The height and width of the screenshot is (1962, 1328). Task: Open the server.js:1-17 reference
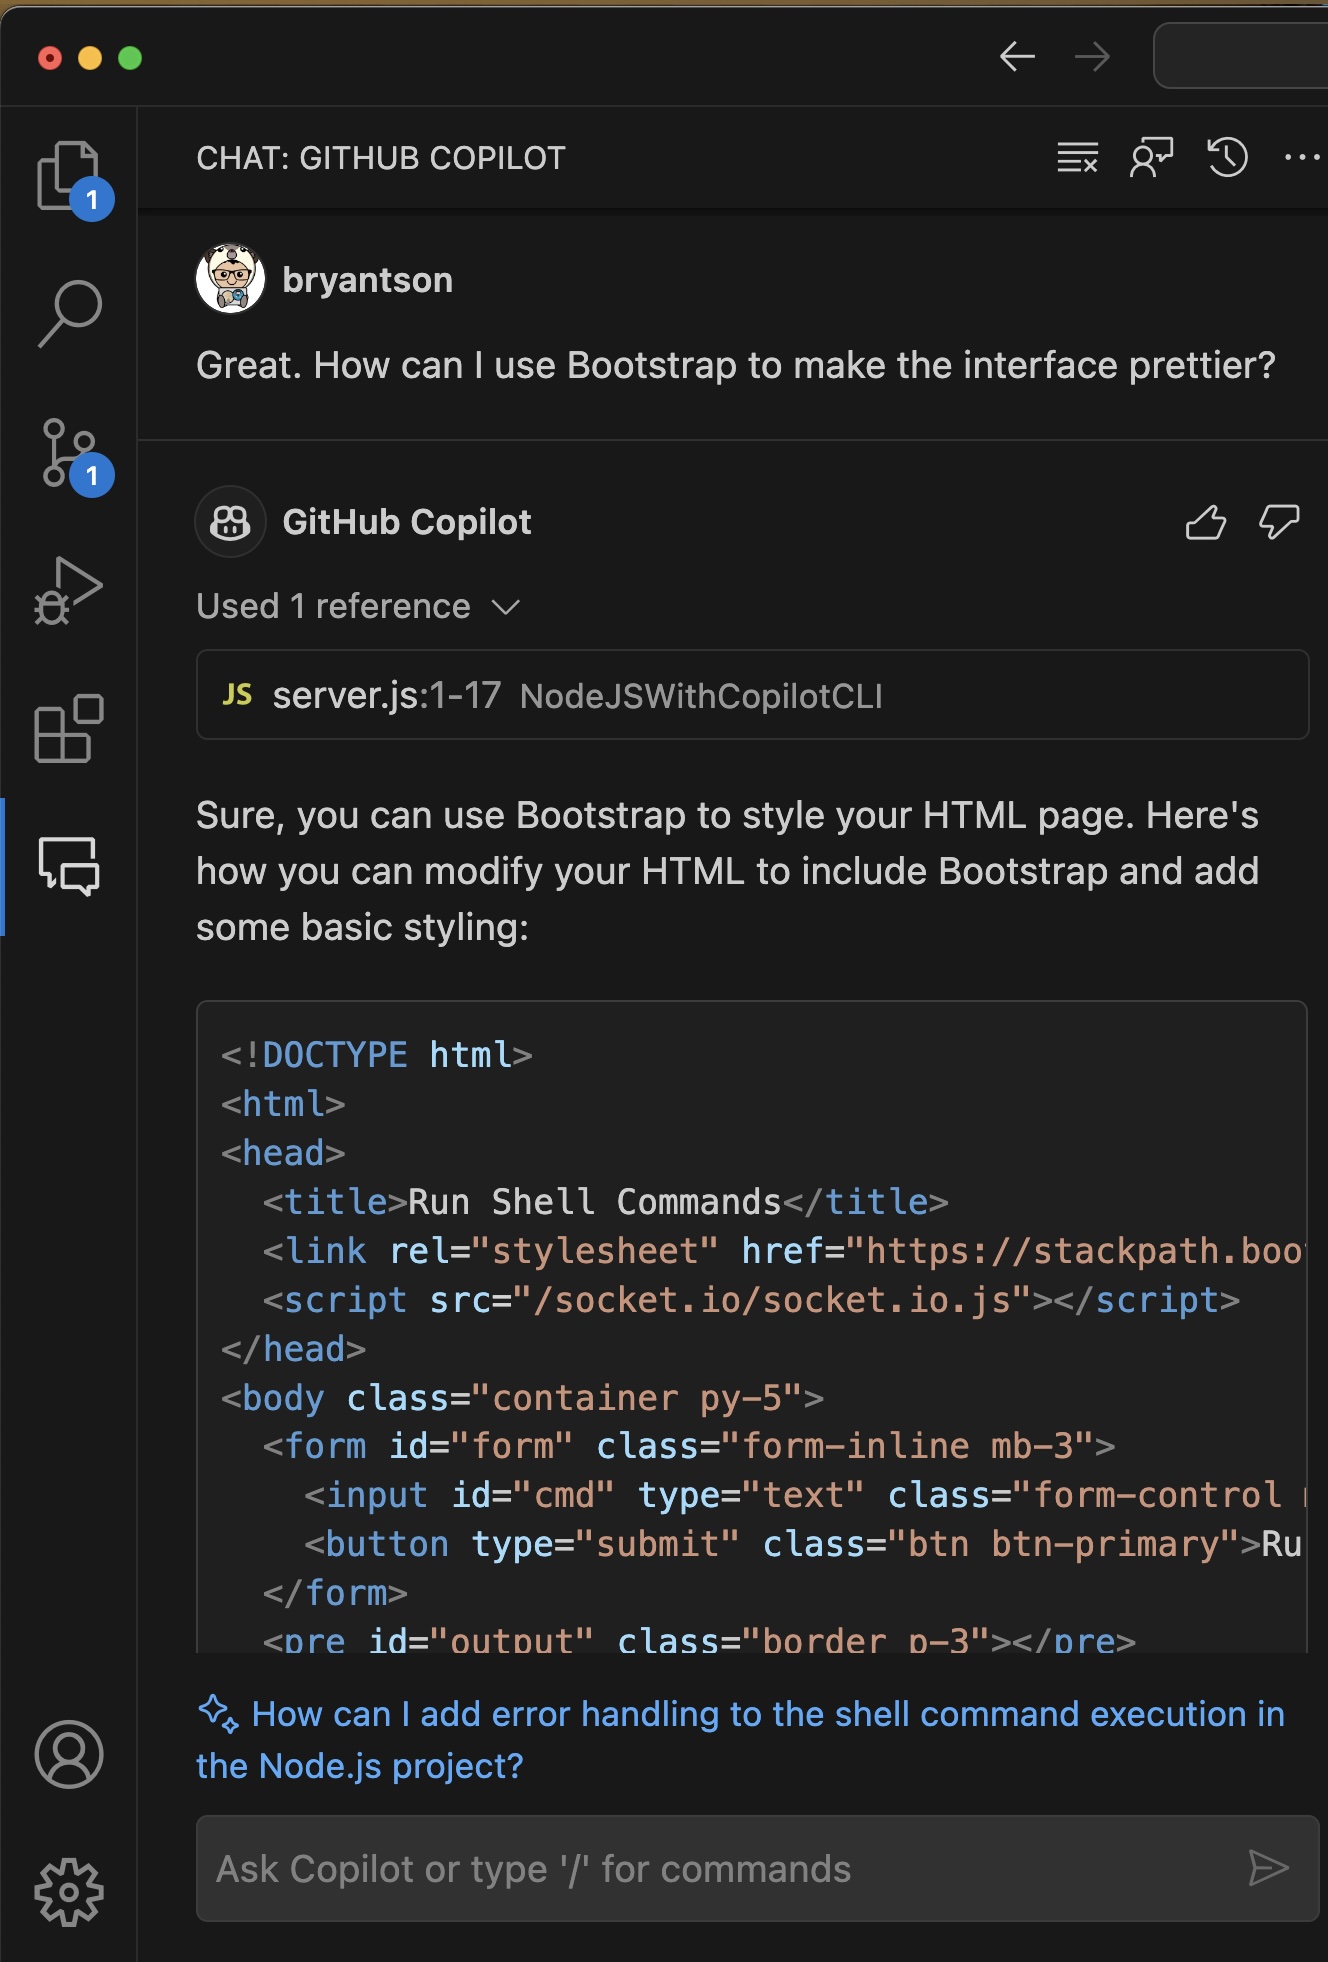(x=752, y=695)
